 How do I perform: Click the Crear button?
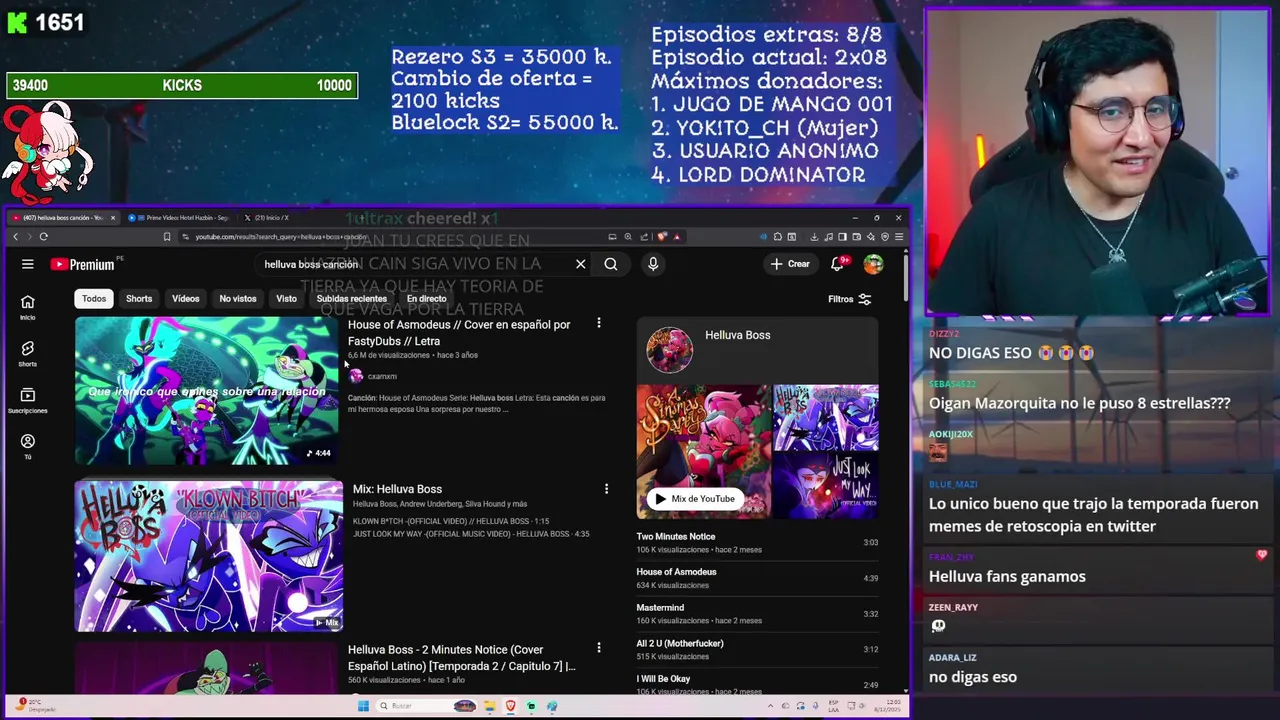pos(790,264)
